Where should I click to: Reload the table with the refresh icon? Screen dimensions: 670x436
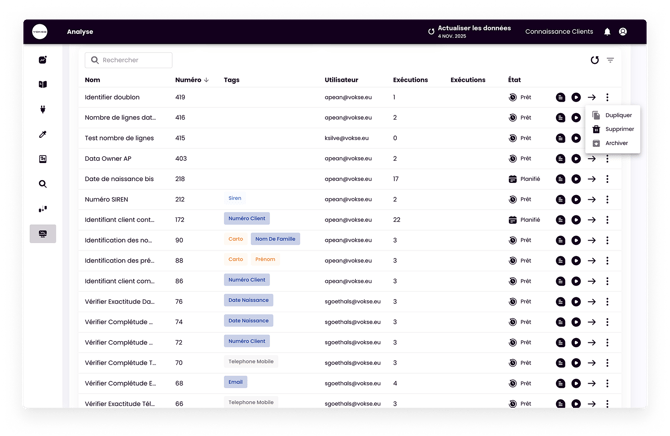coord(595,60)
